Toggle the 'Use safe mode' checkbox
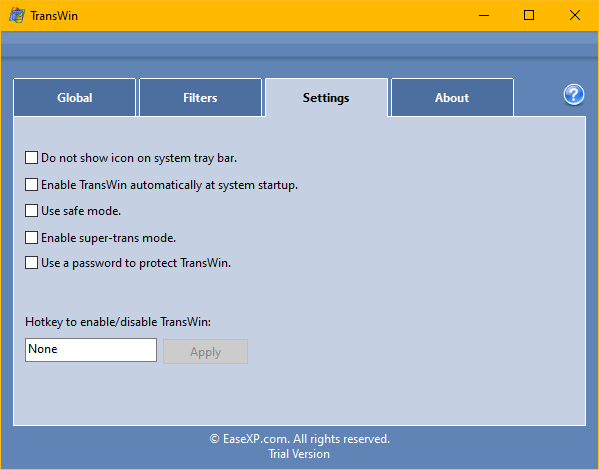The width and height of the screenshot is (599, 470). [31, 211]
